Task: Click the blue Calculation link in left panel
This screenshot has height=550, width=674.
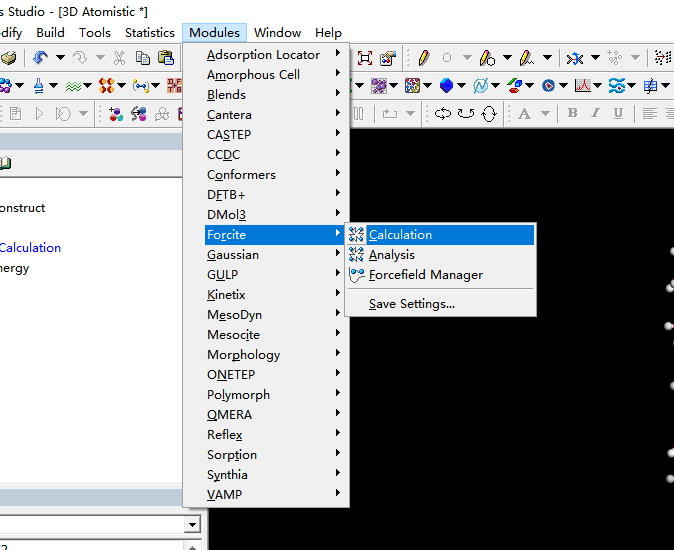Action: click(x=30, y=248)
